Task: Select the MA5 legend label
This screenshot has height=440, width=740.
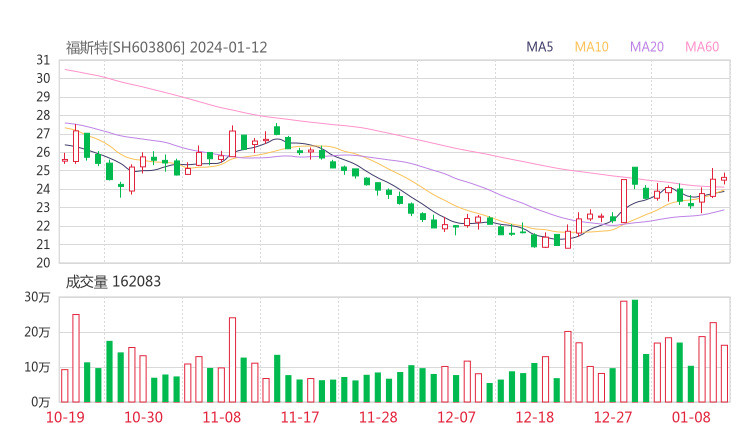Action: pos(539,47)
